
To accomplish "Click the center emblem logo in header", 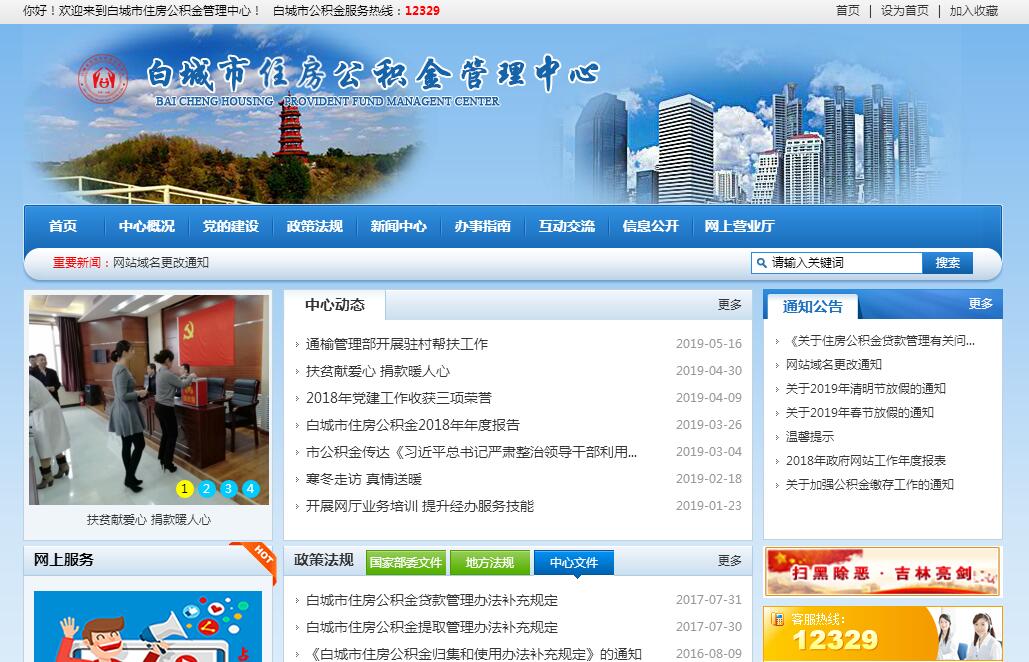I will tap(103, 79).
